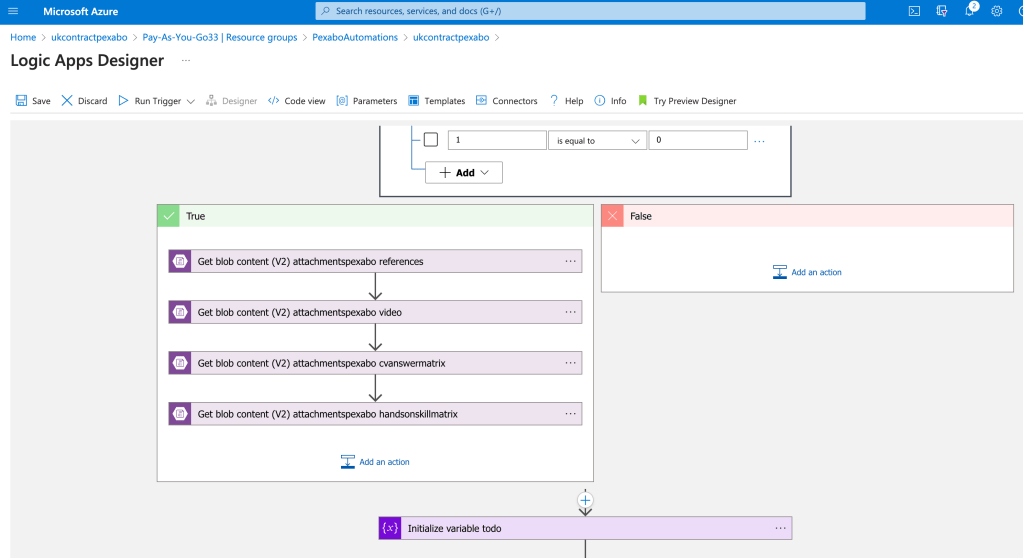The image size is (1023, 558).
Task: Open the condition row ellipsis menu
Action: pyautogui.click(x=759, y=141)
